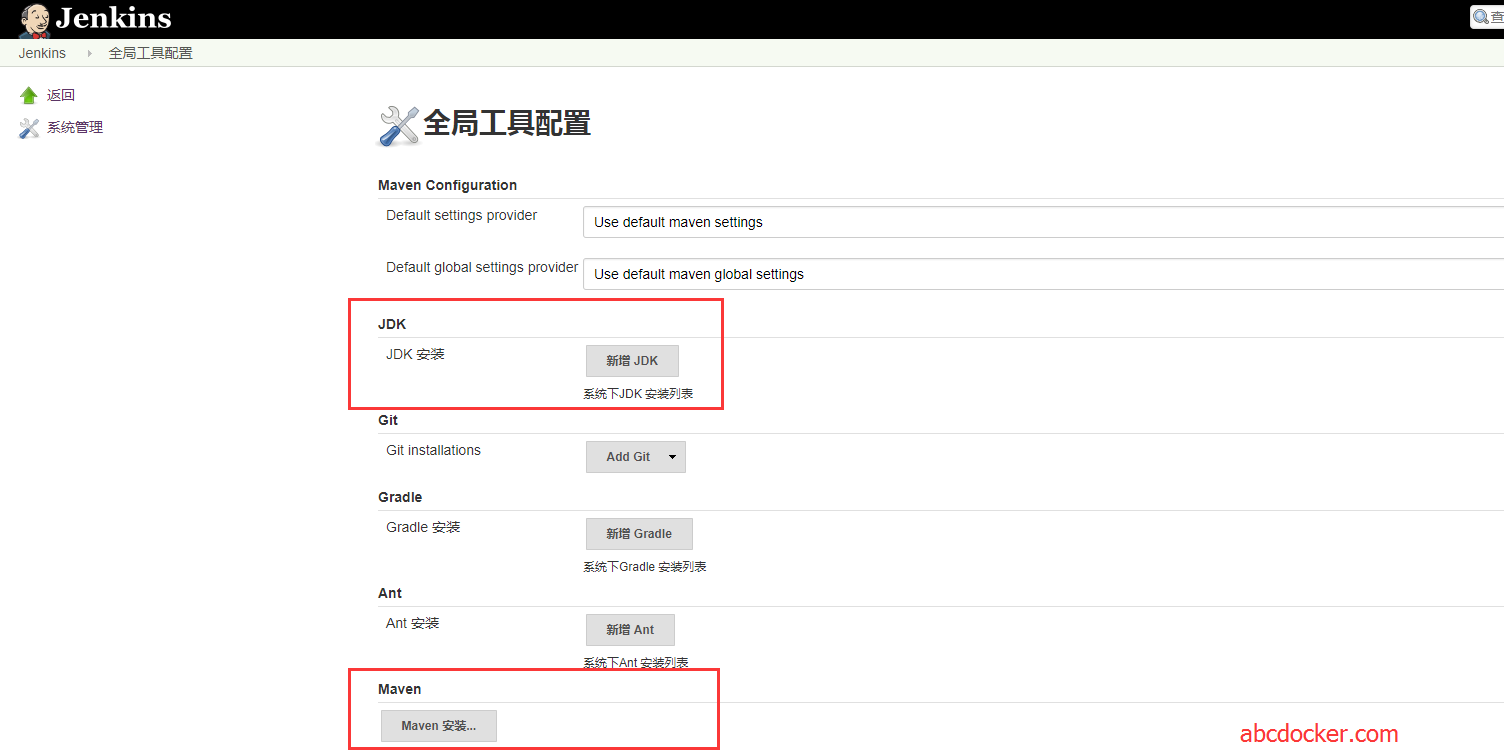This screenshot has width=1504, height=752.
Task: Click the Jenkins head logo
Action: pos(33,18)
